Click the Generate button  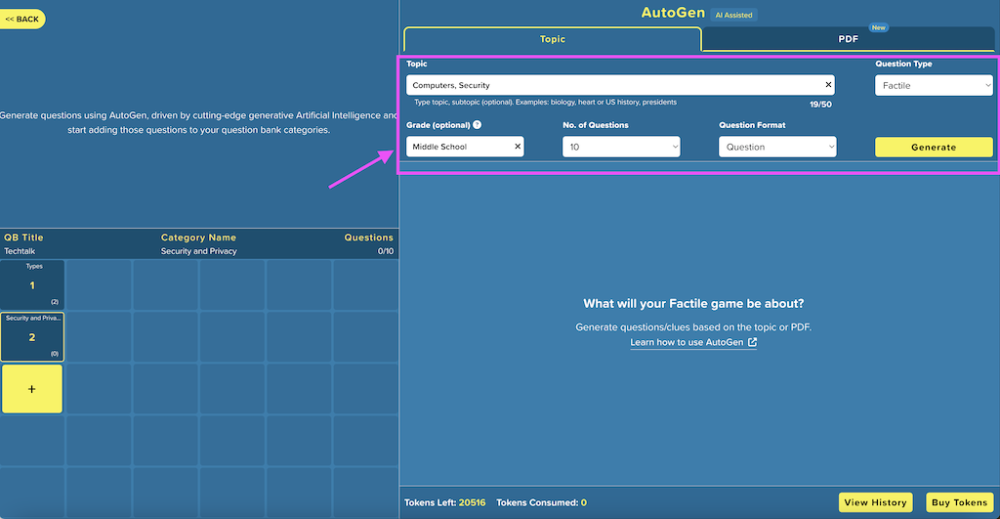[933, 147]
